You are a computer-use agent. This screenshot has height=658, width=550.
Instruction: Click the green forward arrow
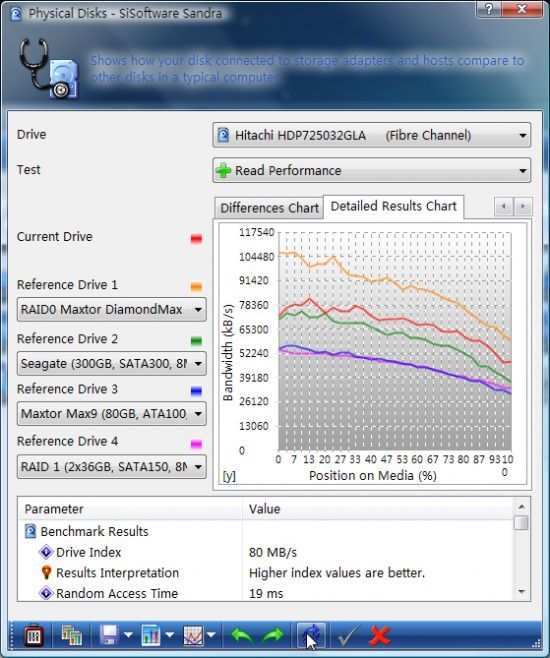[x=273, y=636]
